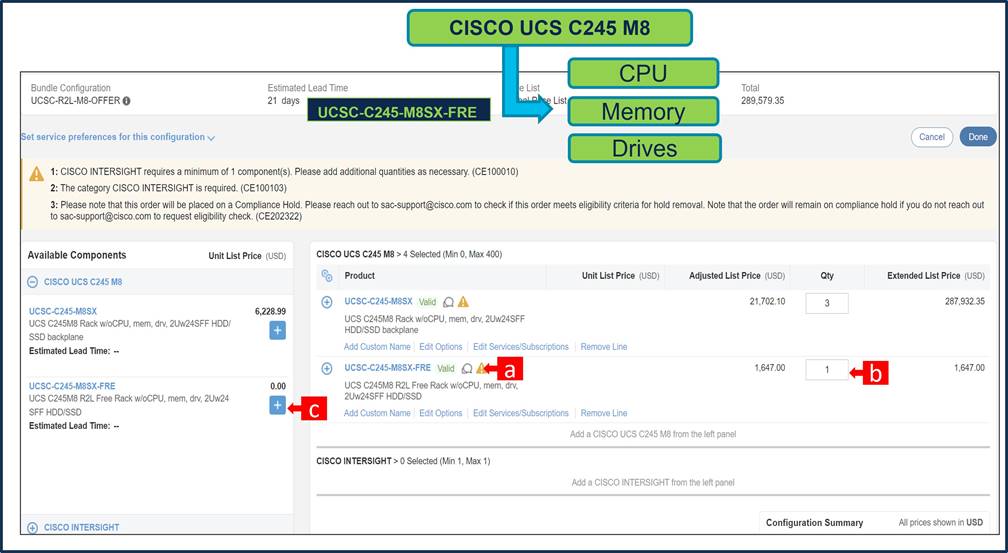Collapse CISCO UCS C245 M8 category
Screen dimensions: 1008x553
click(x=33, y=282)
